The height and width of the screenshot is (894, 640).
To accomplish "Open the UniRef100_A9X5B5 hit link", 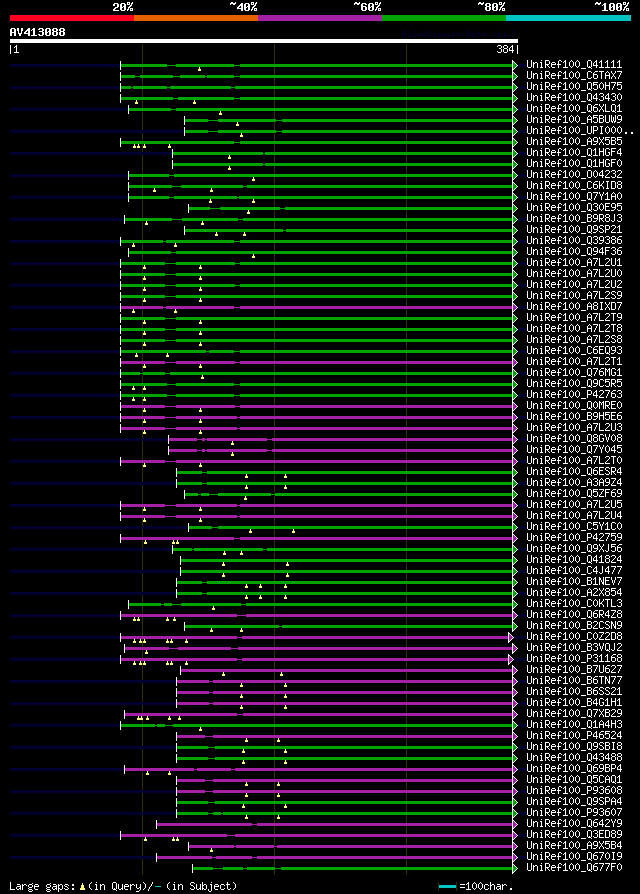I will point(574,141).
